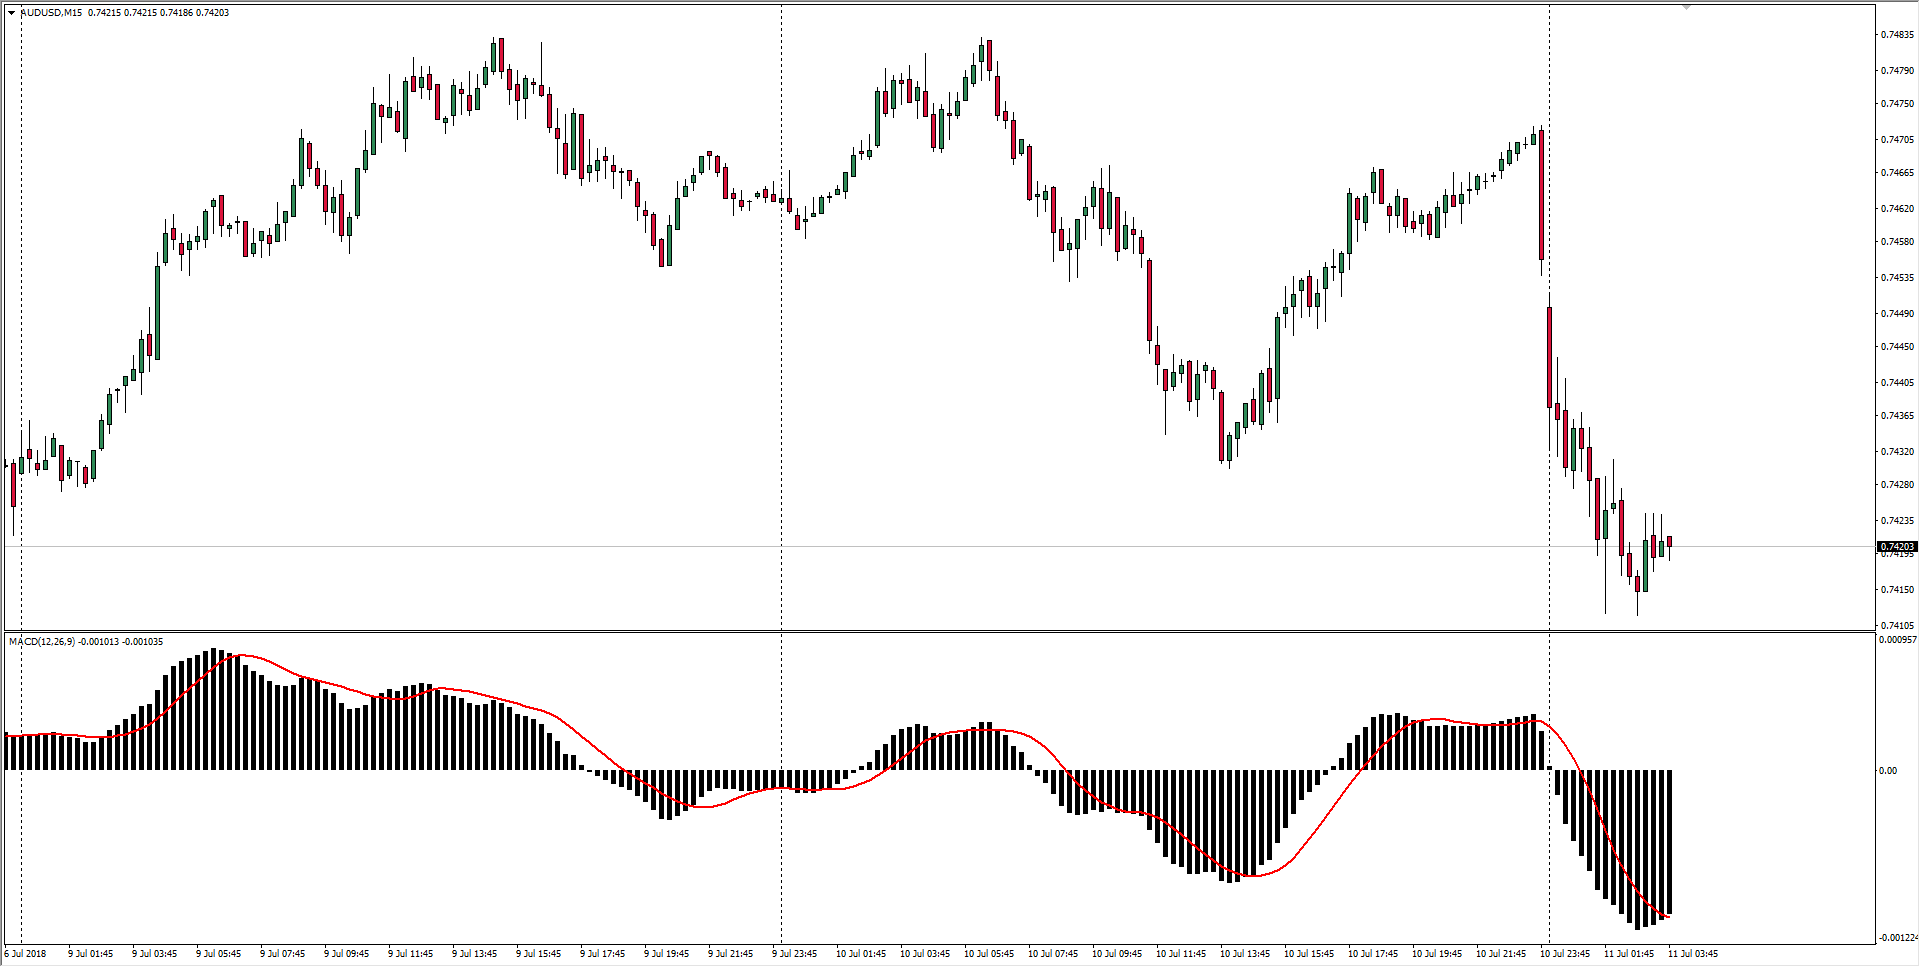Click the last red candle on the chart
Viewport: 1920px width, 967px height.
1669,542
